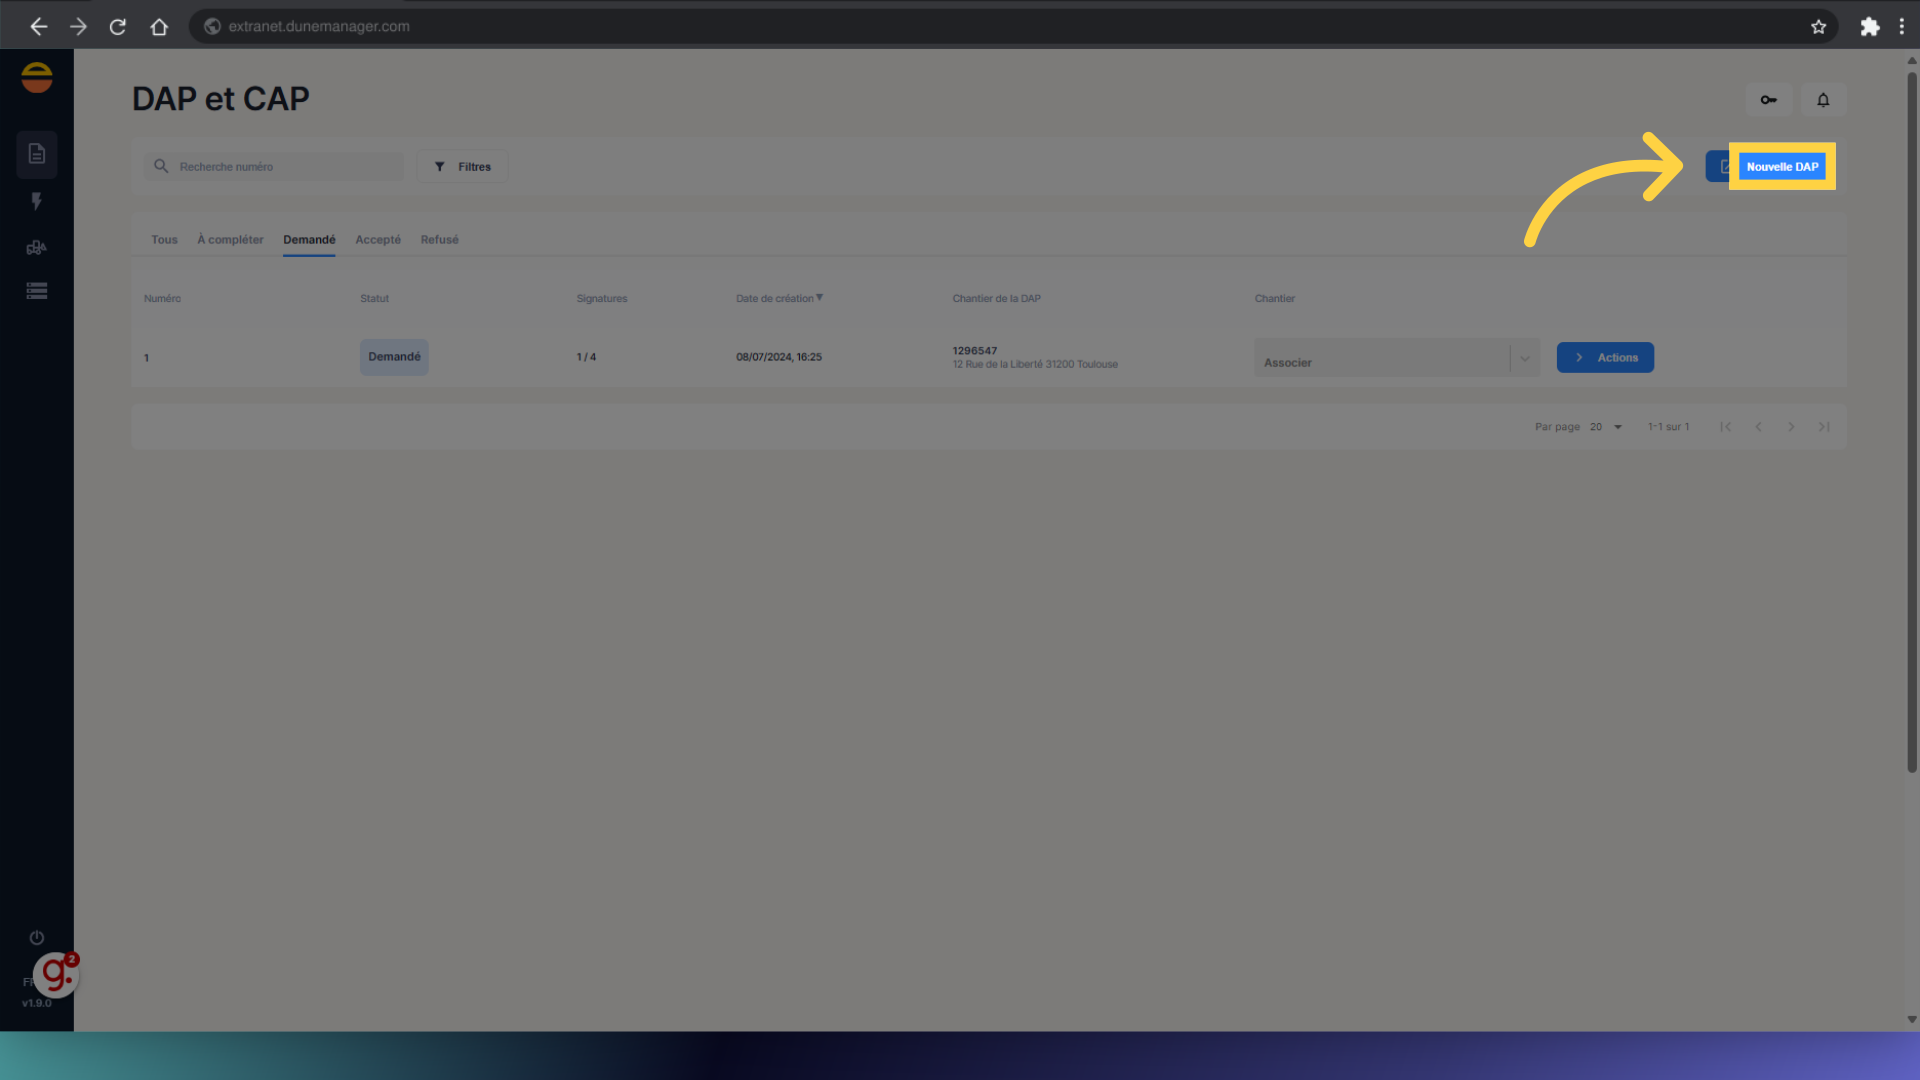Click the Nouvelle DAP button
The height and width of the screenshot is (1080, 1920).
tap(1781, 167)
